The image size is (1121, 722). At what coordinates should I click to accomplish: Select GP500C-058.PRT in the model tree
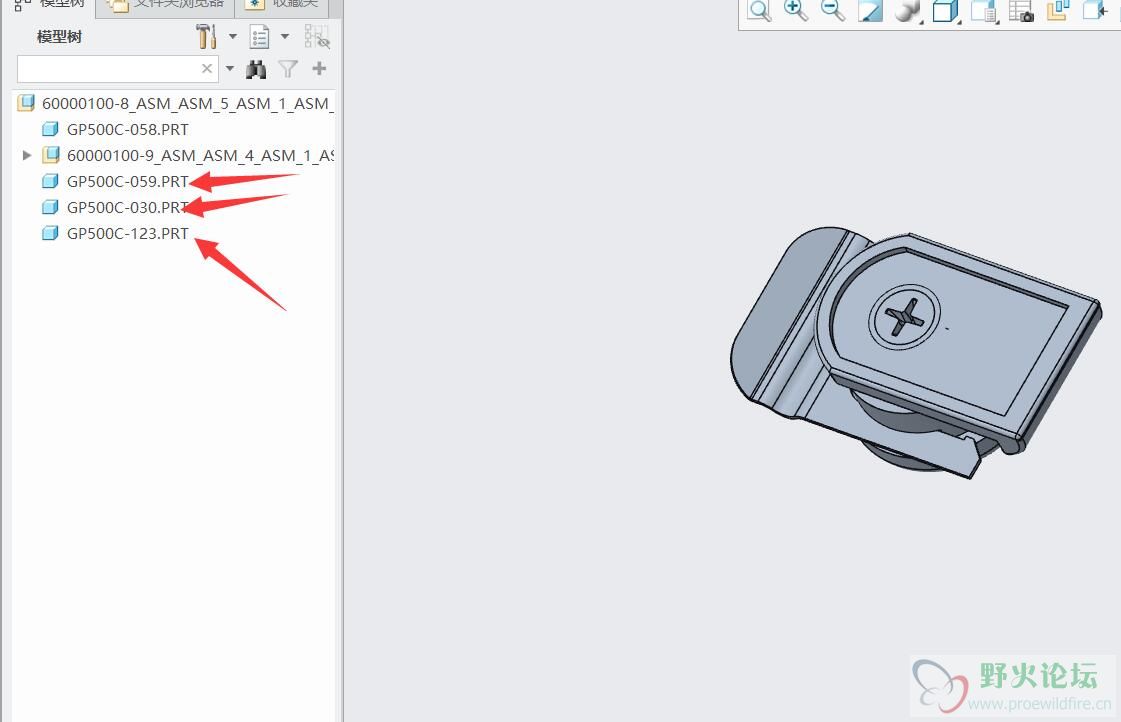[x=127, y=129]
